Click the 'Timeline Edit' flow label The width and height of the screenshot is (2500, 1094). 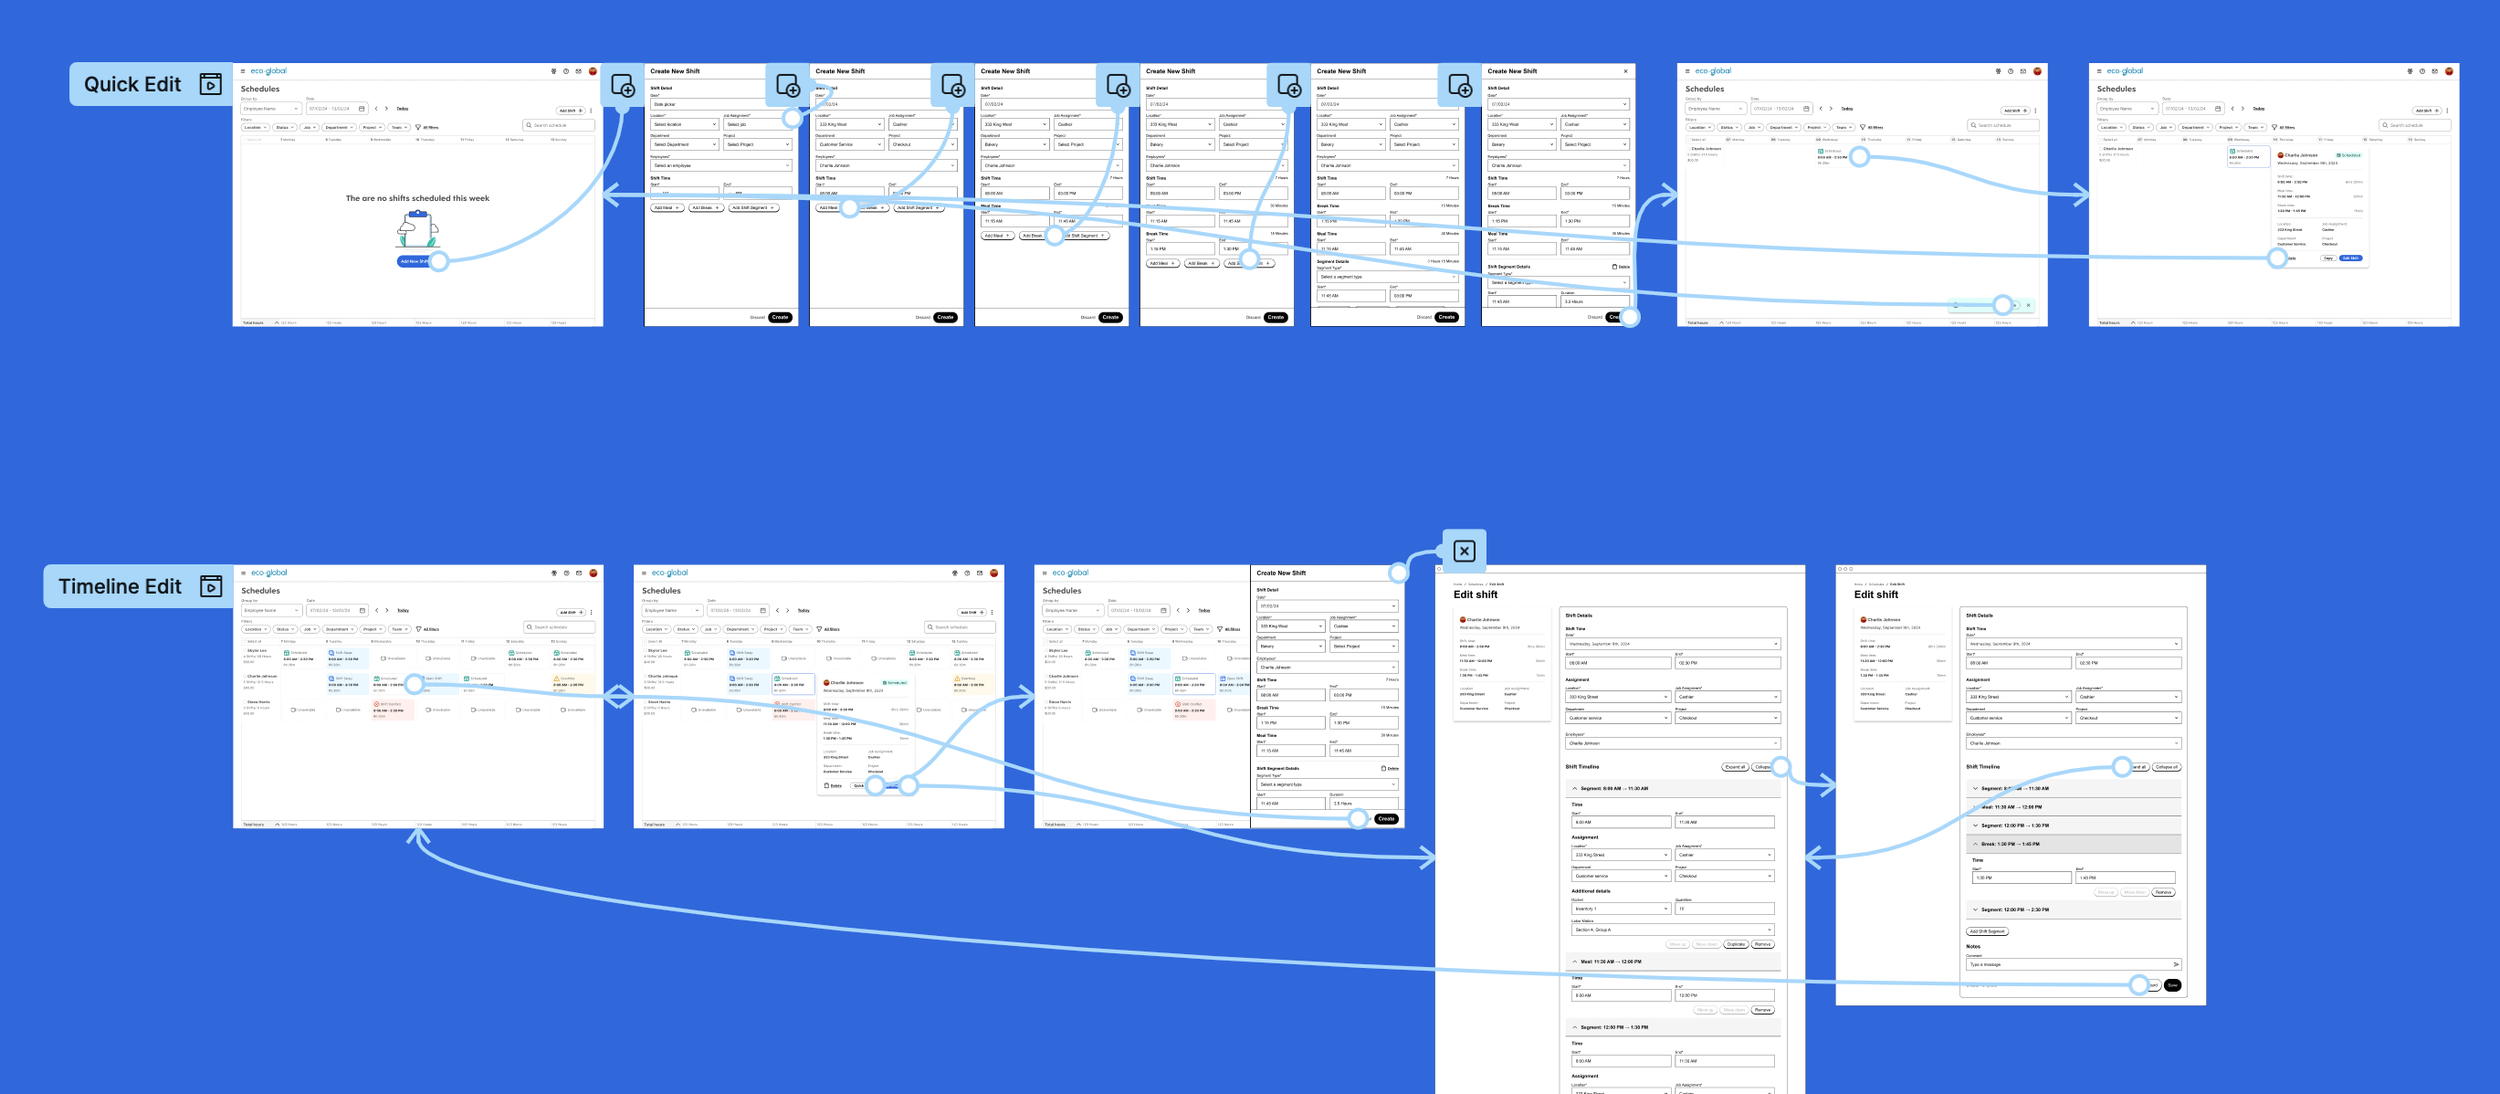click(x=120, y=586)
